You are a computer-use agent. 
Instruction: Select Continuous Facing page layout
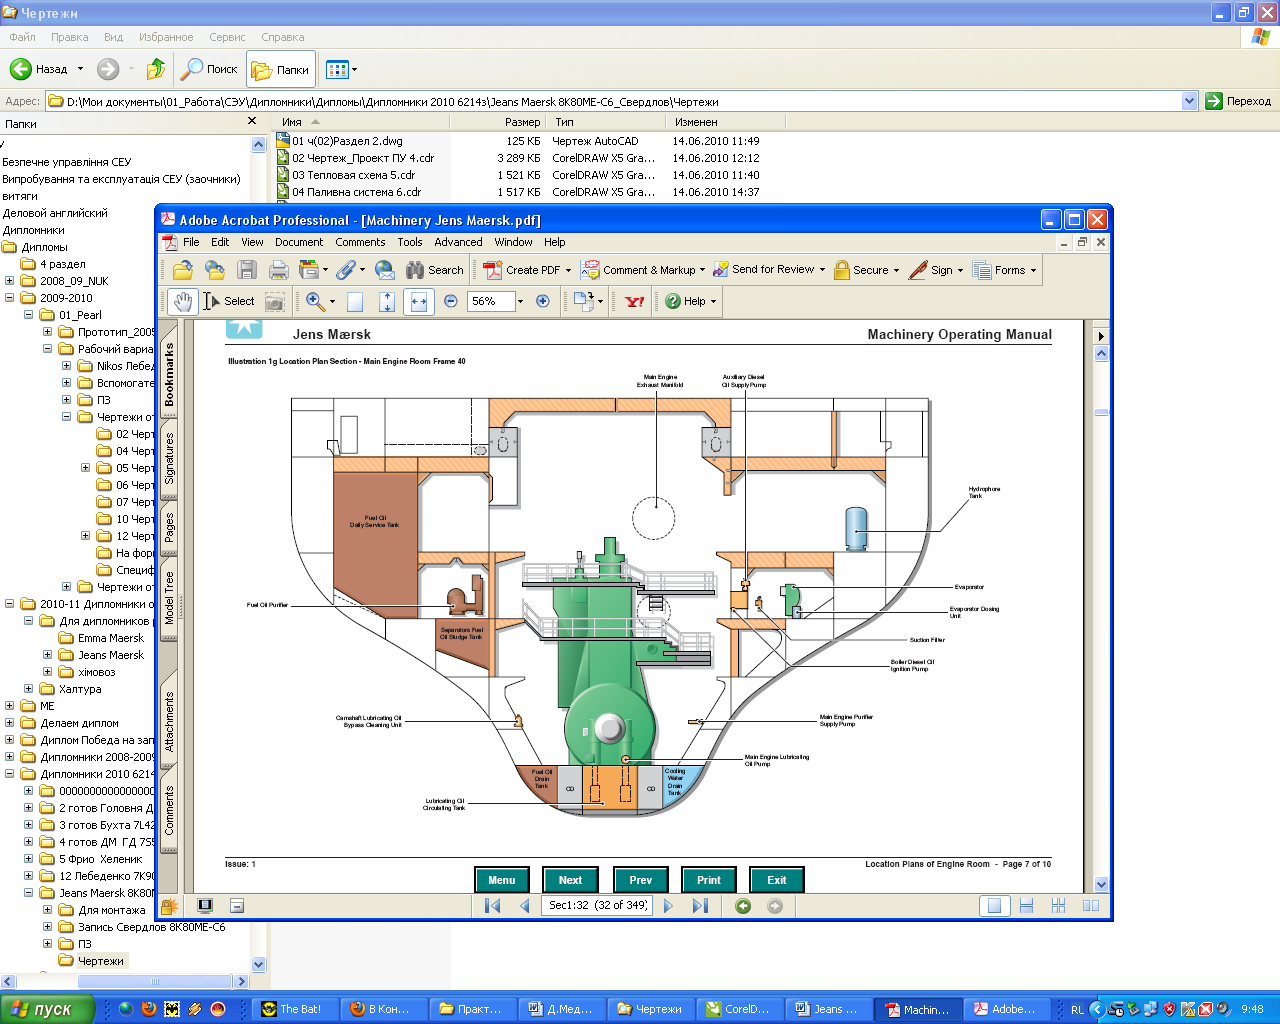coord(1058,905)
